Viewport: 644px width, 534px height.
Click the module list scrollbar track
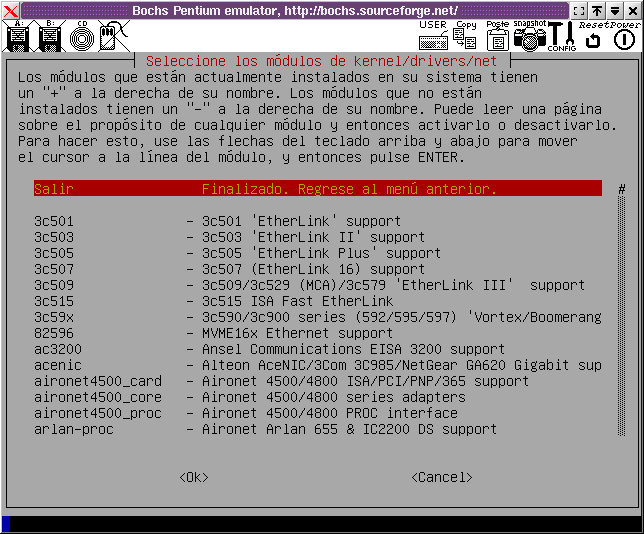coord(622,316)
